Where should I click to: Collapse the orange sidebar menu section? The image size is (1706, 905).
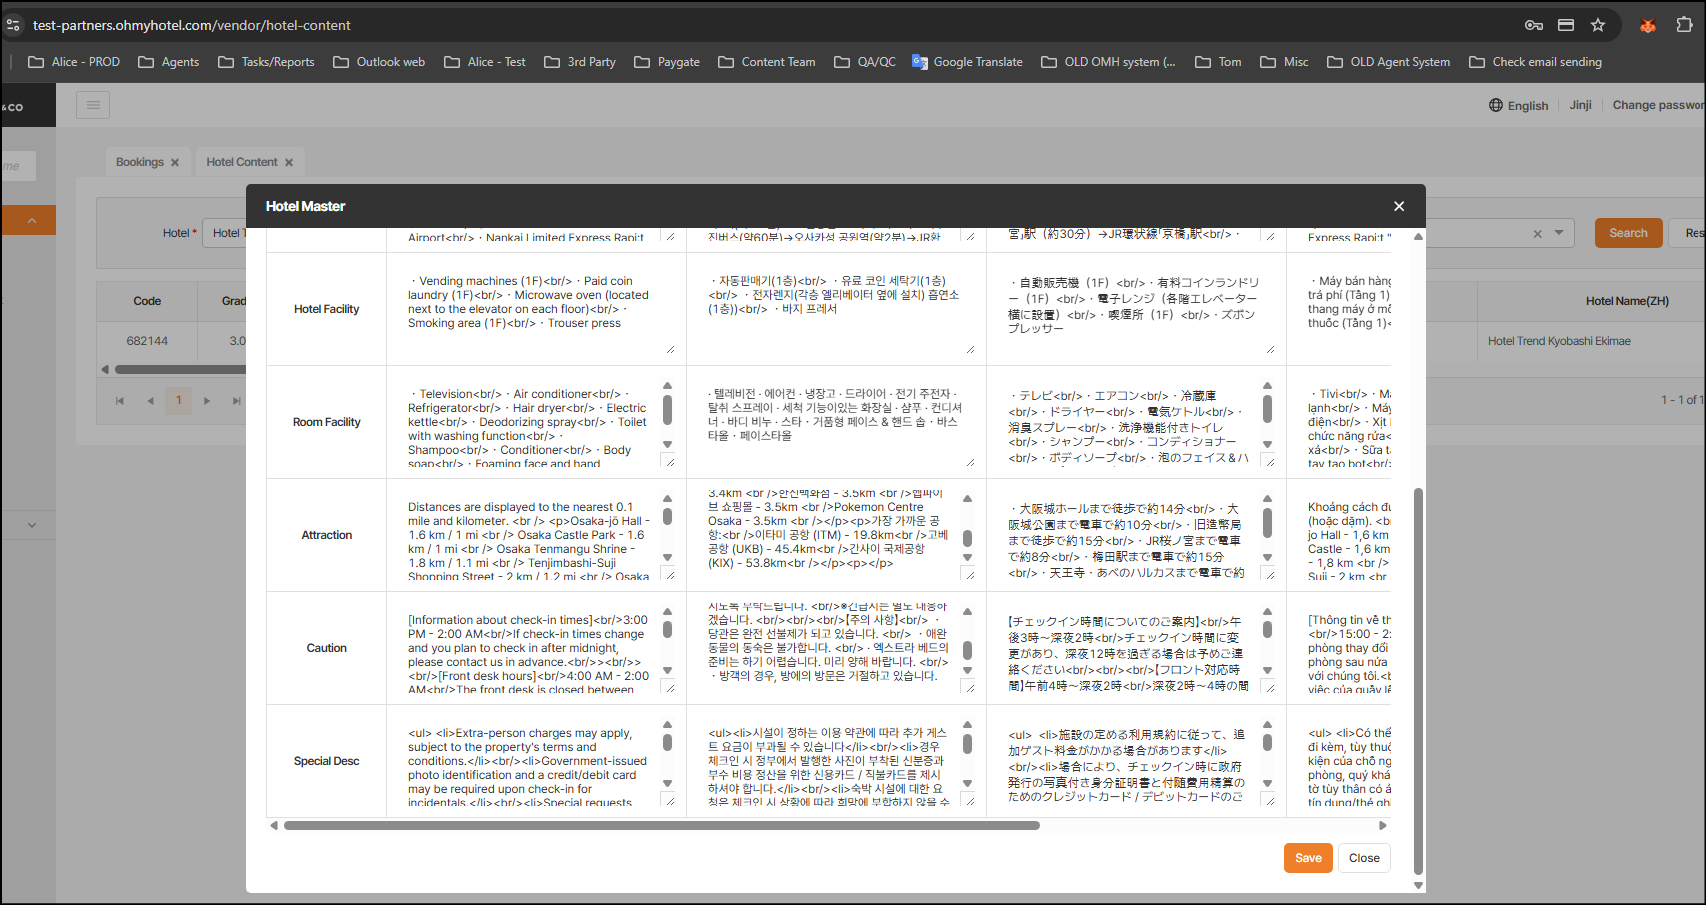point(32,220)
